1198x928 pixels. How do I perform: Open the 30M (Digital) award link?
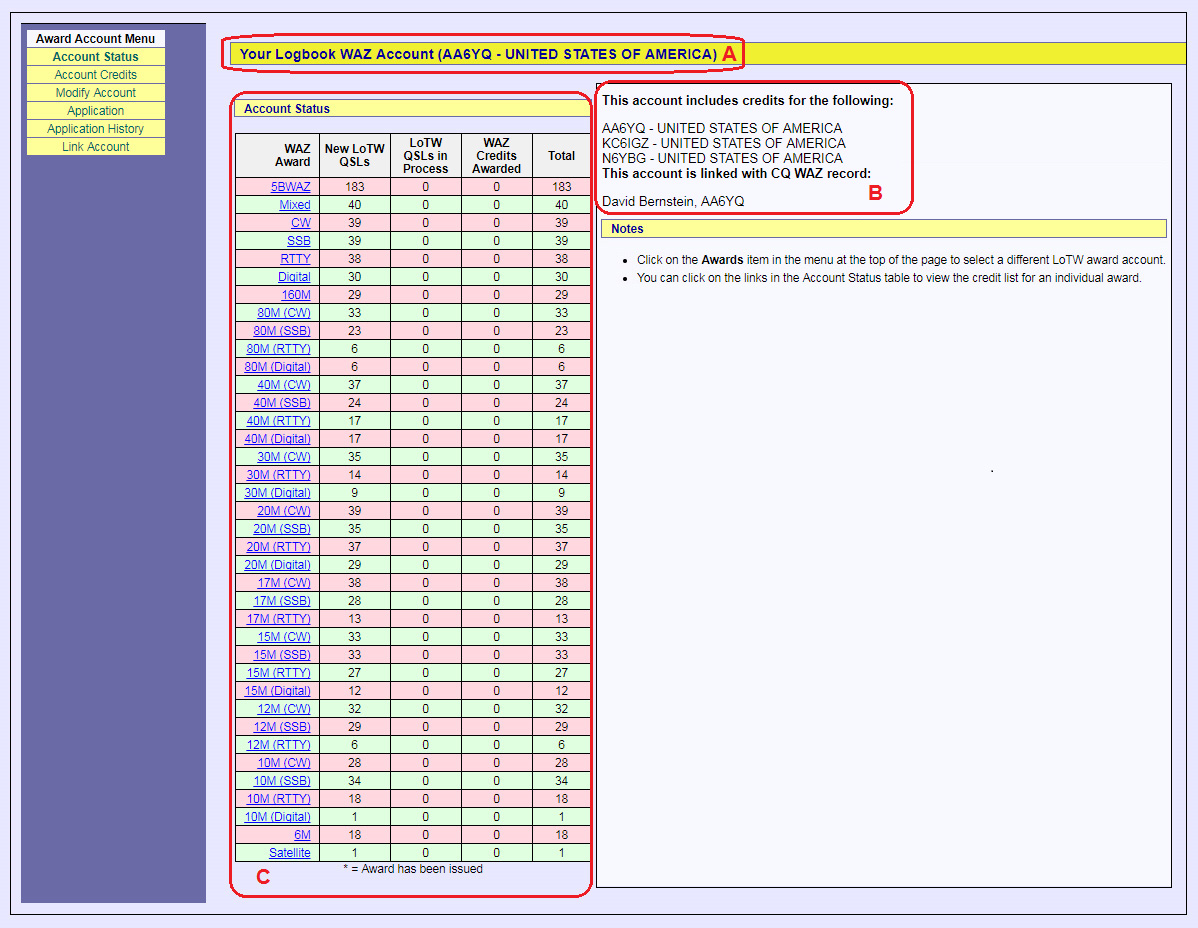(277, 493)
